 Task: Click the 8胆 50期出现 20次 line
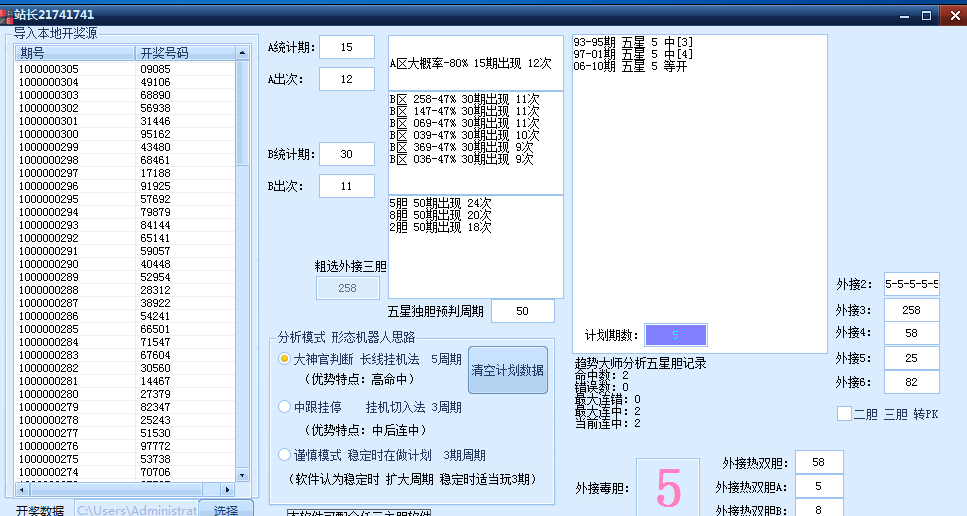click(440, 215)
